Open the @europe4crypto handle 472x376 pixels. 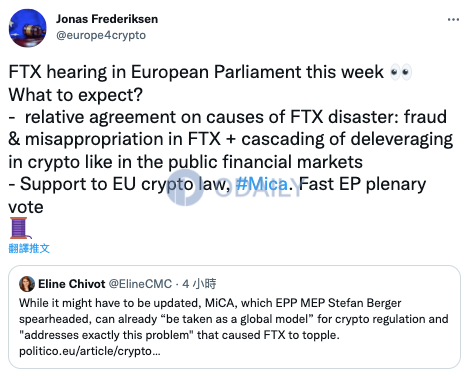101,35
